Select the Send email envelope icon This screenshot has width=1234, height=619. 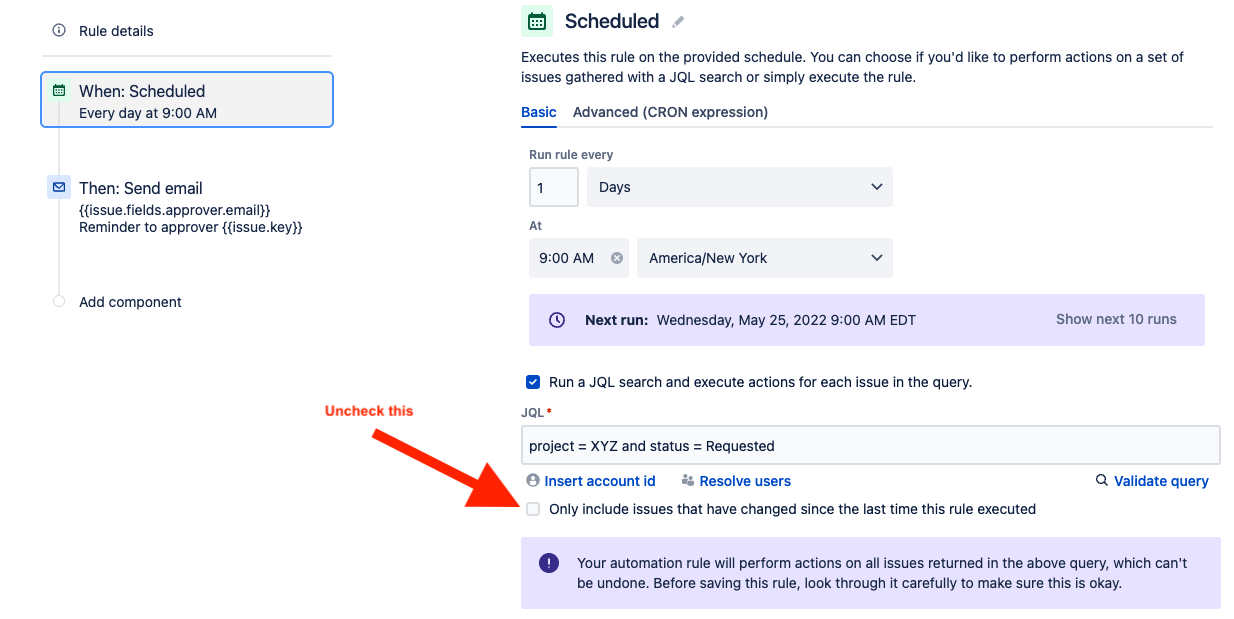[58, 188]
